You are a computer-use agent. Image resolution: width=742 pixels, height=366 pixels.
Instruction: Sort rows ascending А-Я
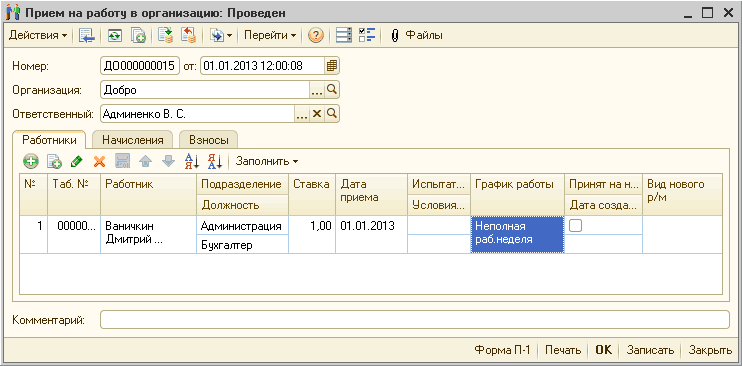192,161
